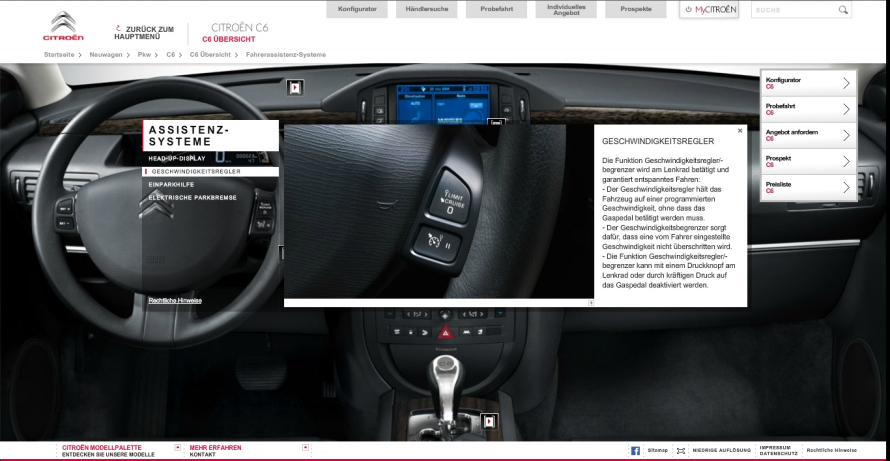
Task: Open the Neuwagen breadcrumb
Action: point(106,55)
